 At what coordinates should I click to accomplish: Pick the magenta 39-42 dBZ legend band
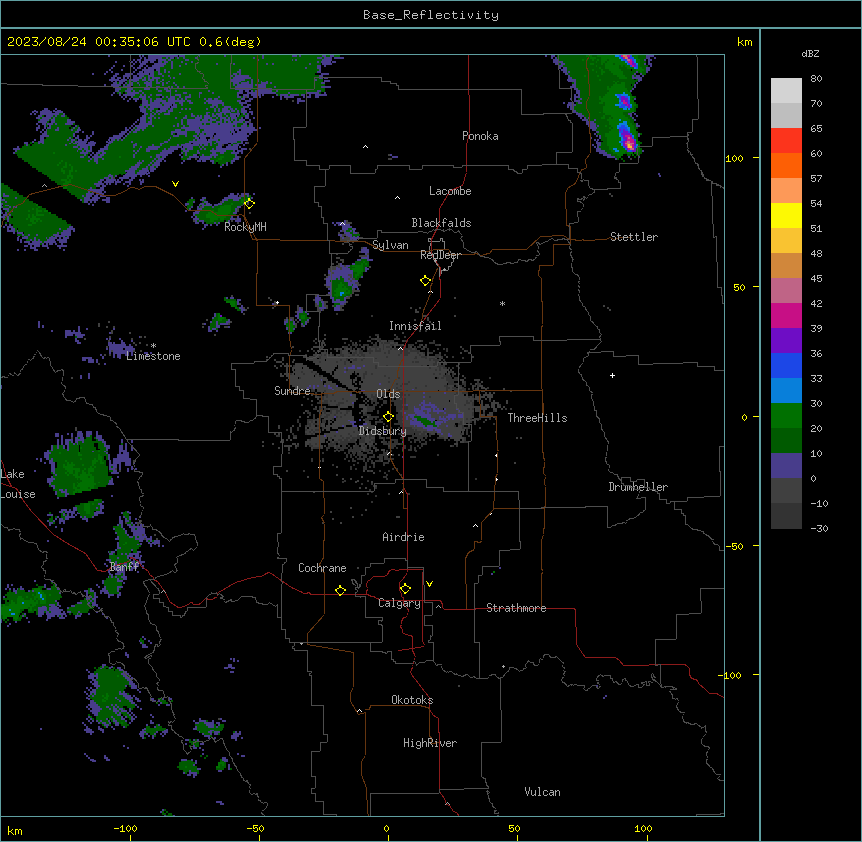(x=786, y=315)
